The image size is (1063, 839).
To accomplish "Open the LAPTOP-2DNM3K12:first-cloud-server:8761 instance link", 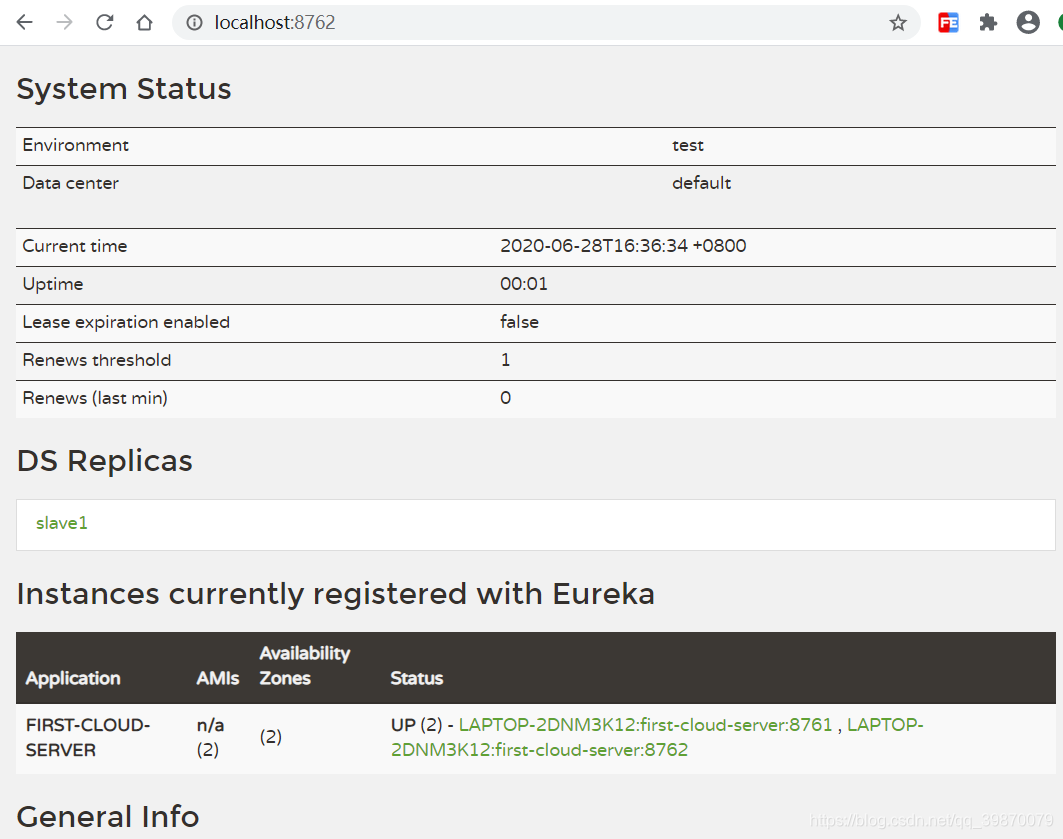I will click(645, 724).
